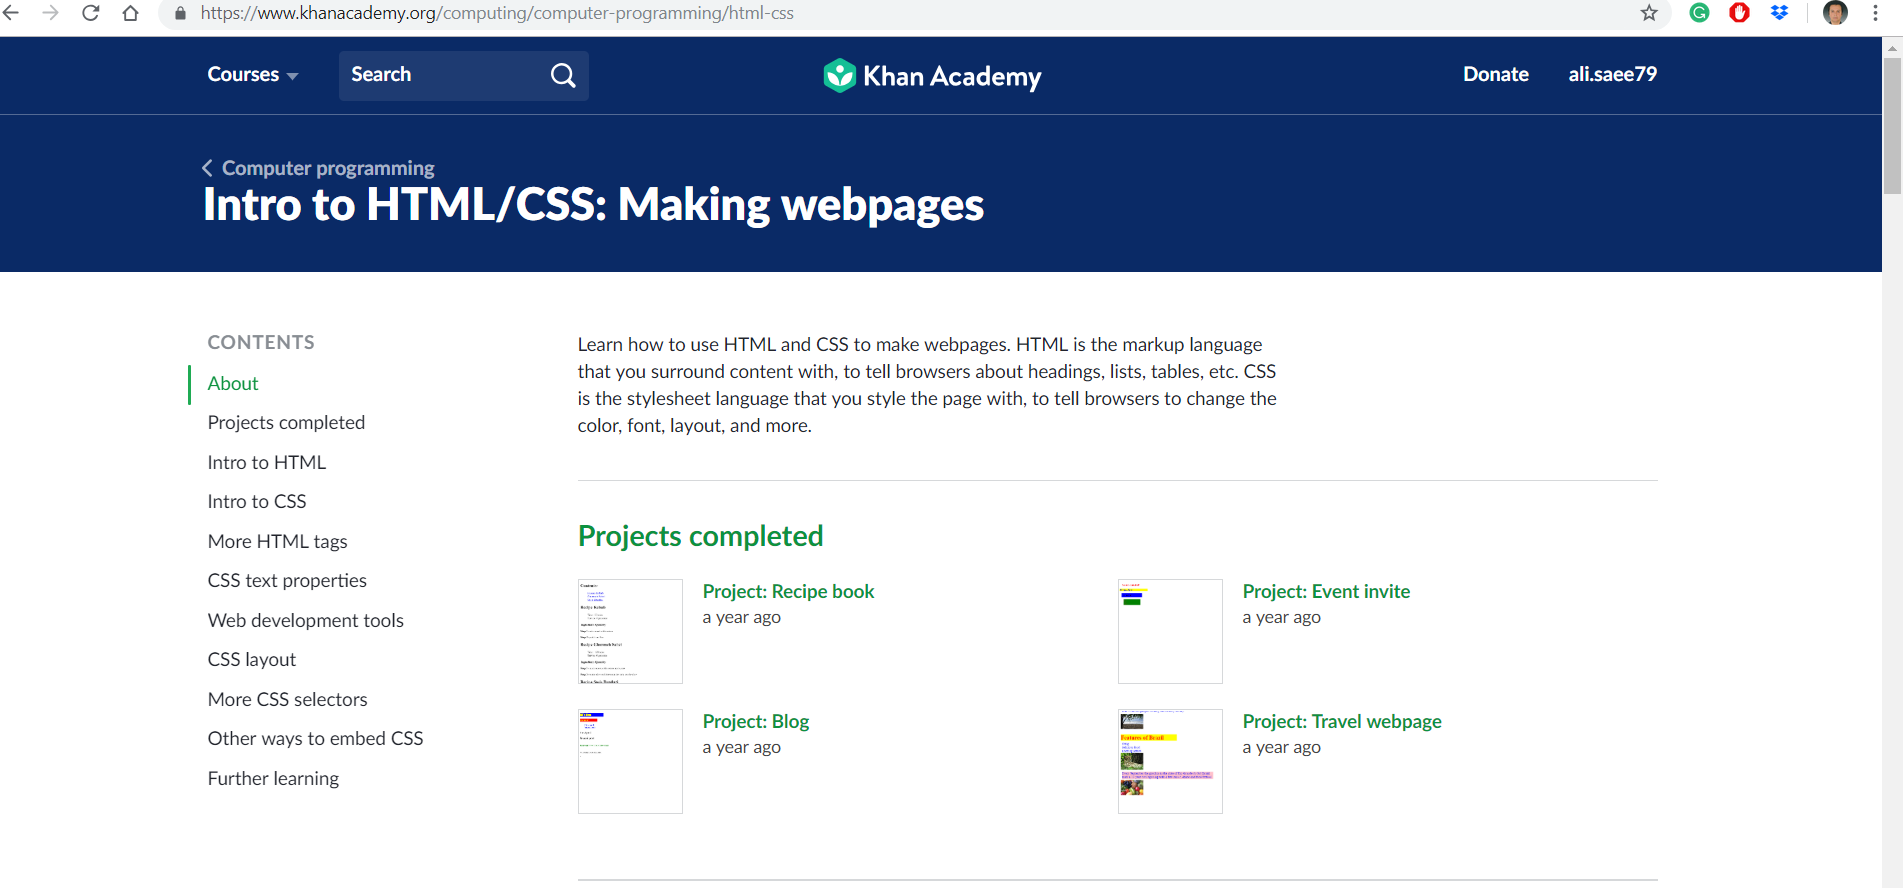Expand the Courses dropdown

coord(253,75)
